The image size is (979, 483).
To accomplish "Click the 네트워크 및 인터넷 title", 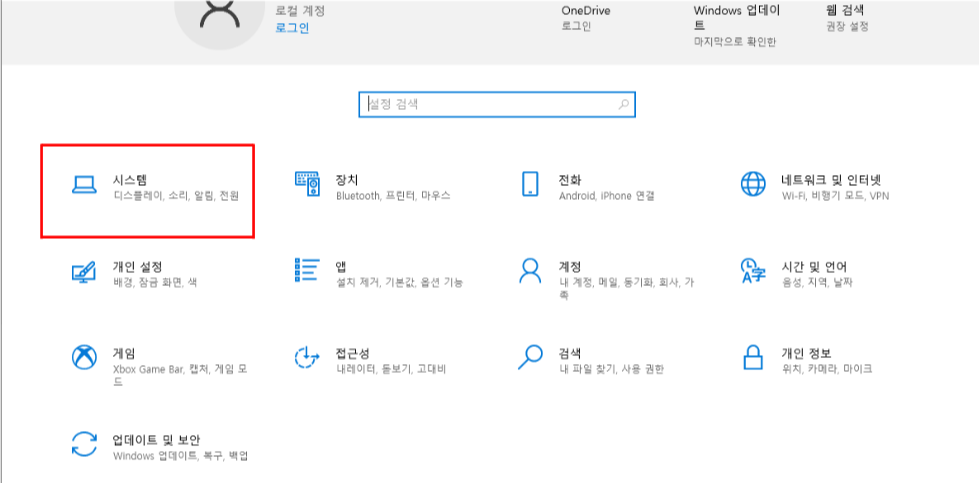I will click(830, 180).
